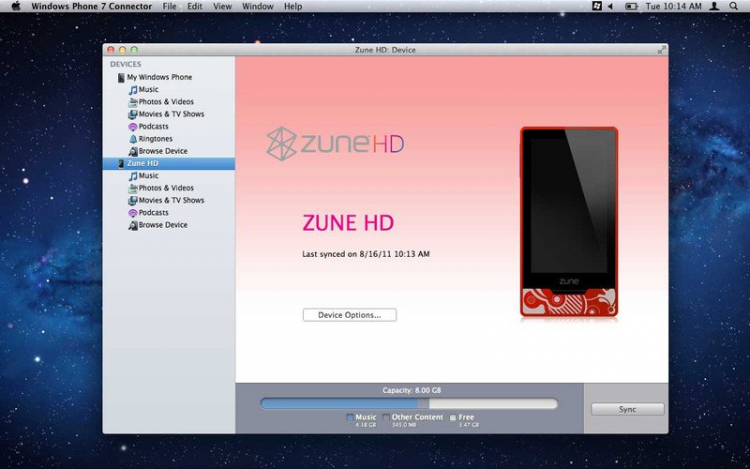
Task: Click the Podcasts icon under My Windows Phone
Action: (133, 127)
